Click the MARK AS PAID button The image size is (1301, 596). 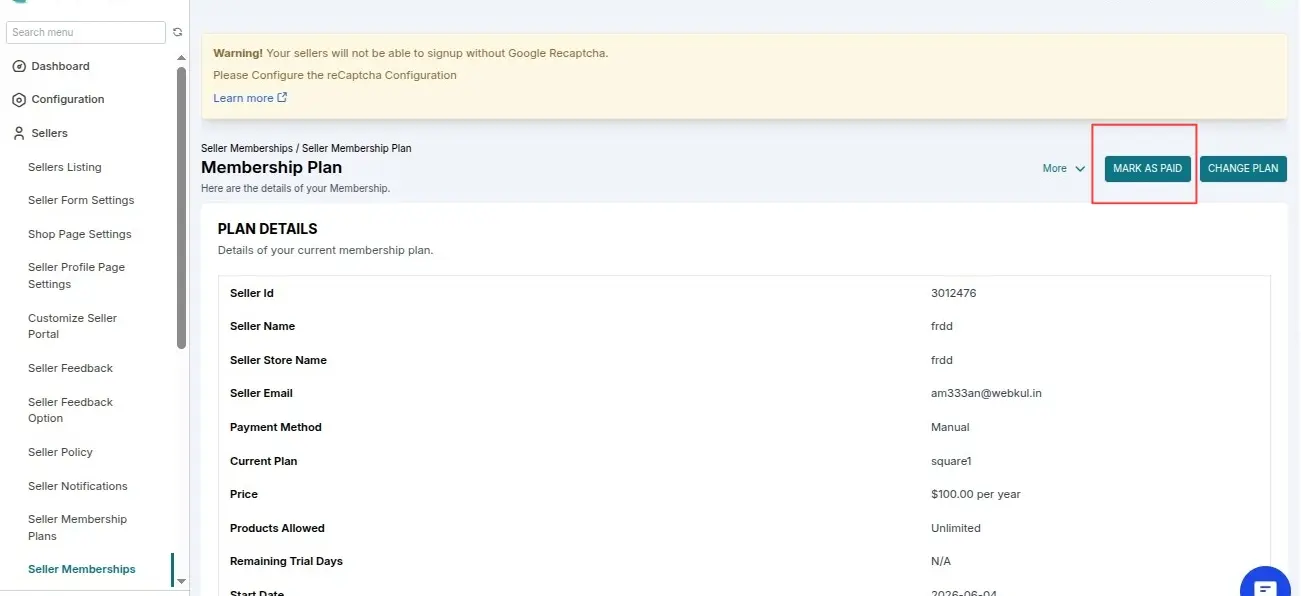(x=1147, y=169)
